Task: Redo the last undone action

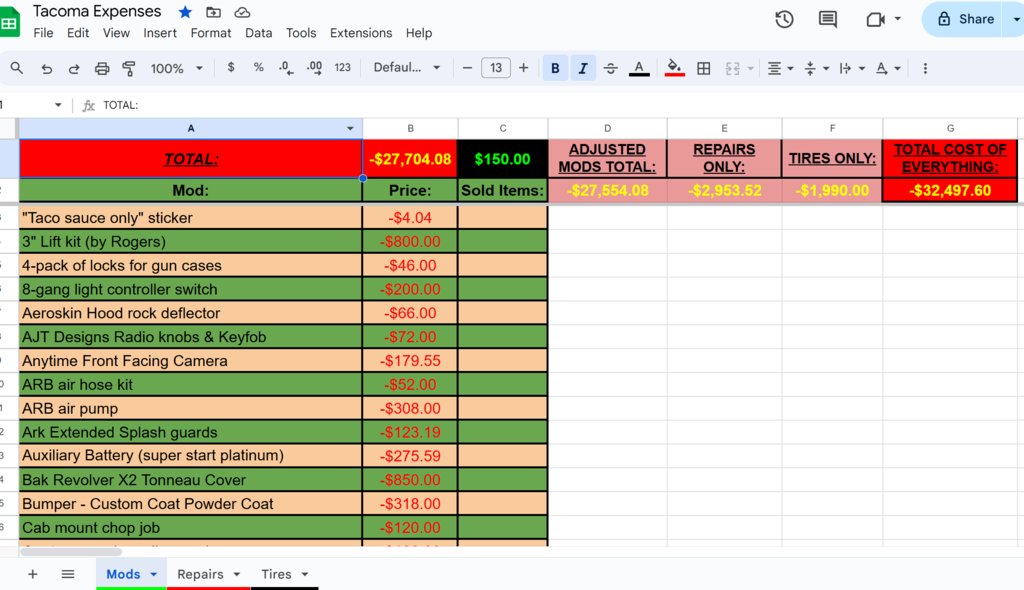Action: click(x=74, y=68)
